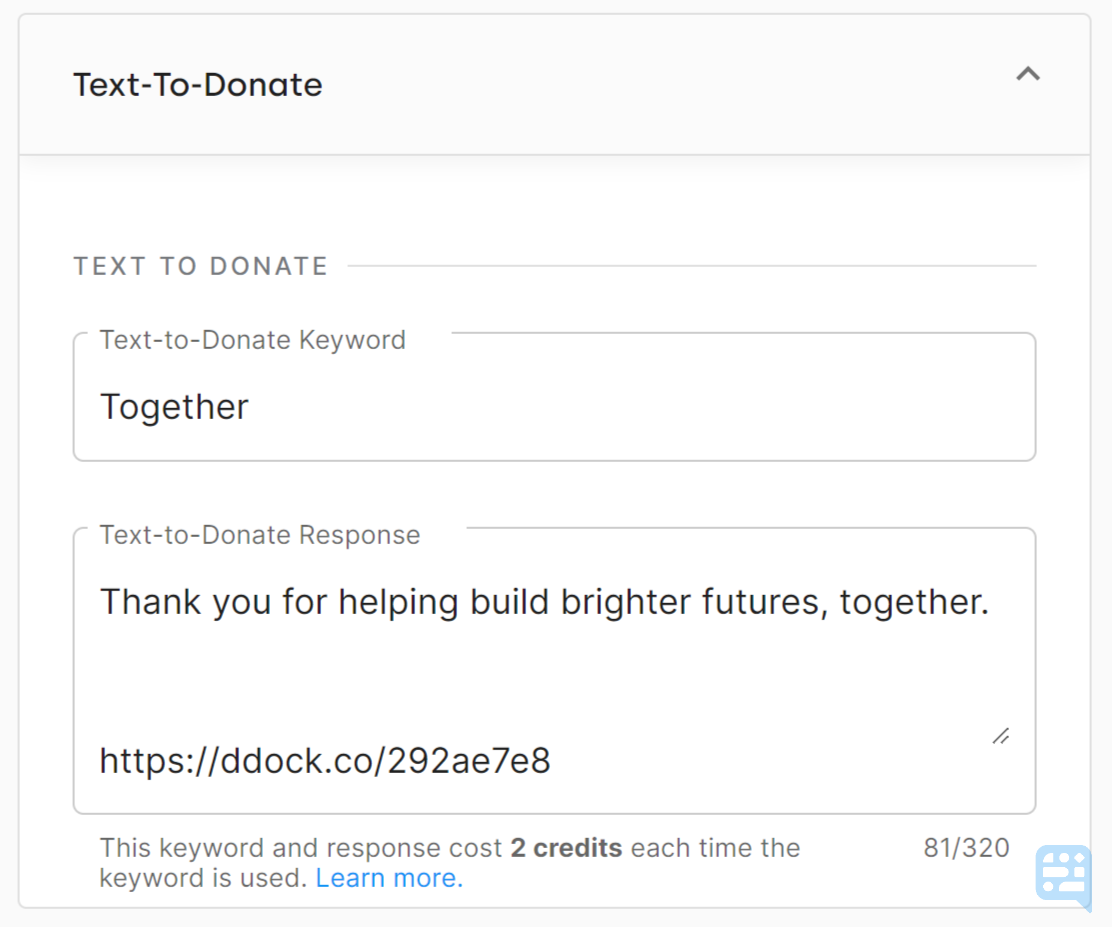Select the Text-To-Donate header title

[x=197, y=84]
